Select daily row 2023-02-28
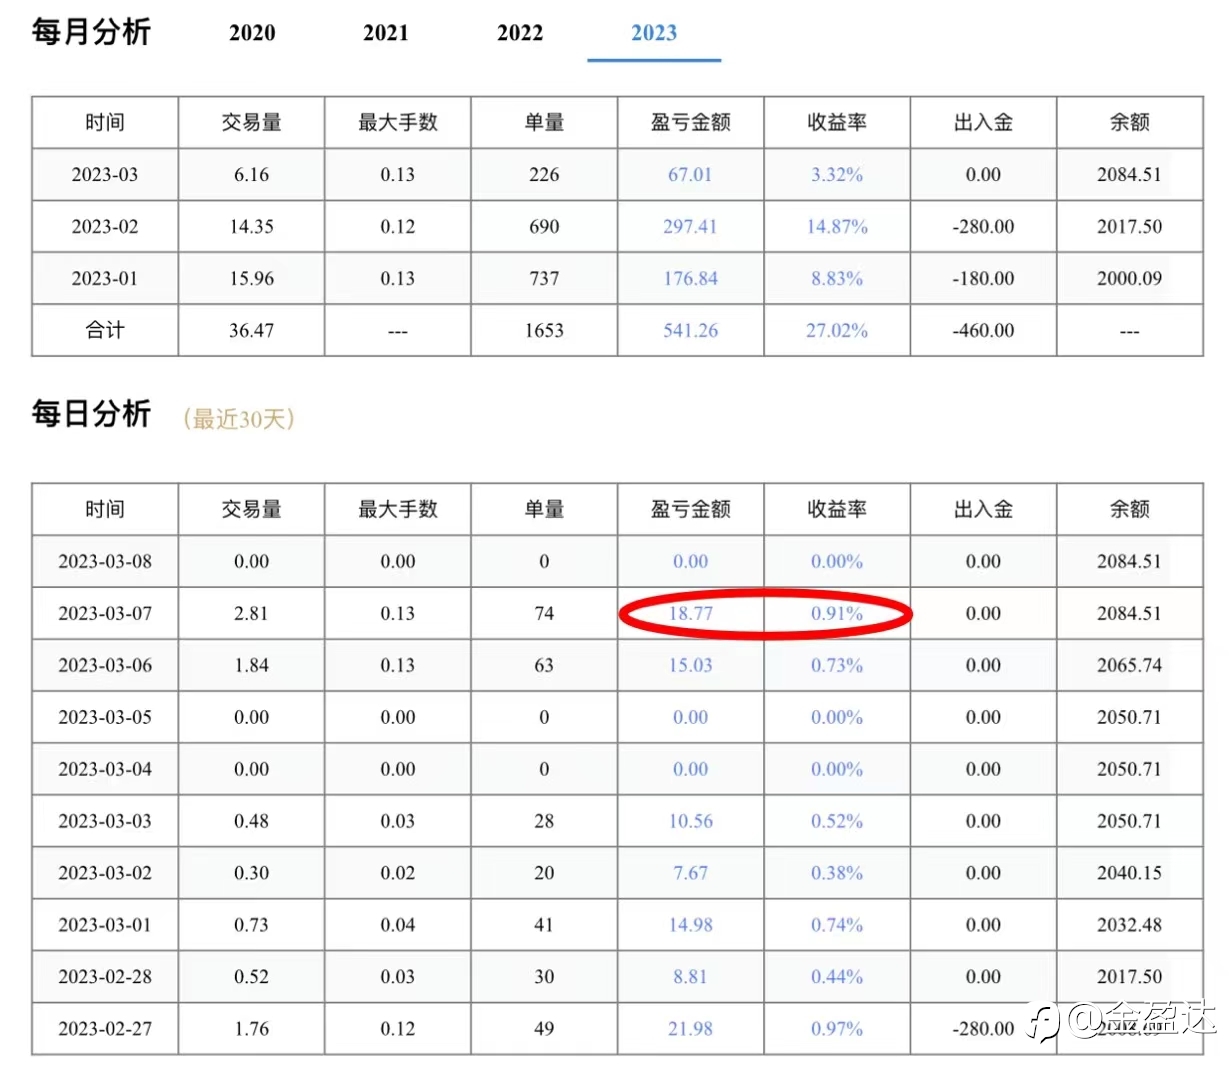This screenshot has width=1229, height=1080. click(617, 978)
